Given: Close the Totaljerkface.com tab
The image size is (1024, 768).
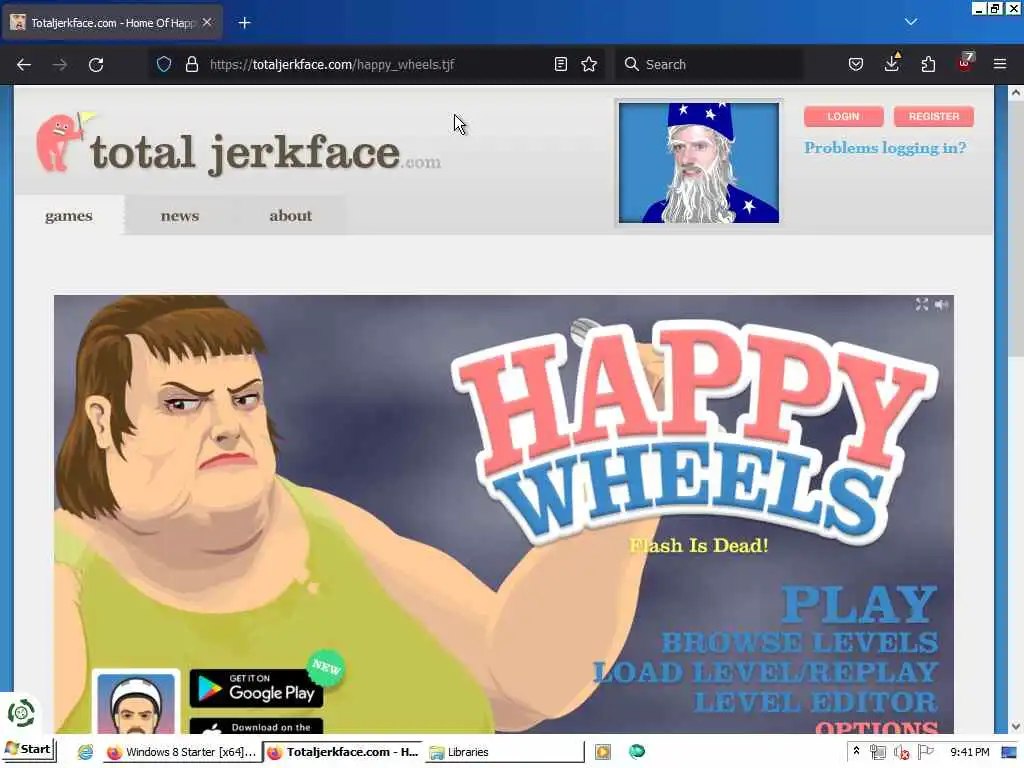Looking at the screenshot, I should pos(207,22).
